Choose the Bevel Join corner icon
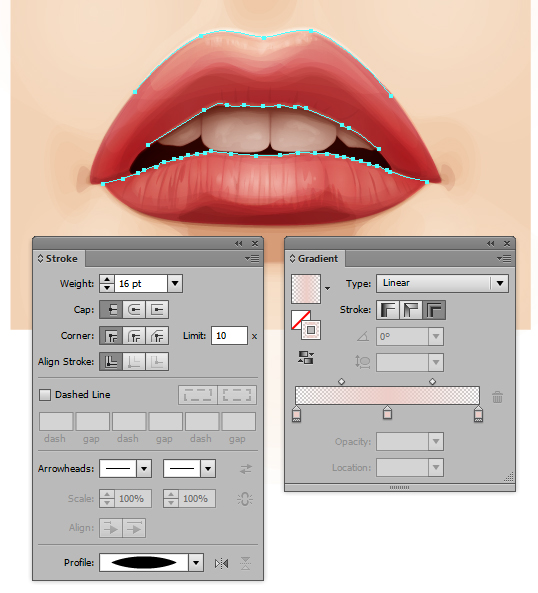 157,336
